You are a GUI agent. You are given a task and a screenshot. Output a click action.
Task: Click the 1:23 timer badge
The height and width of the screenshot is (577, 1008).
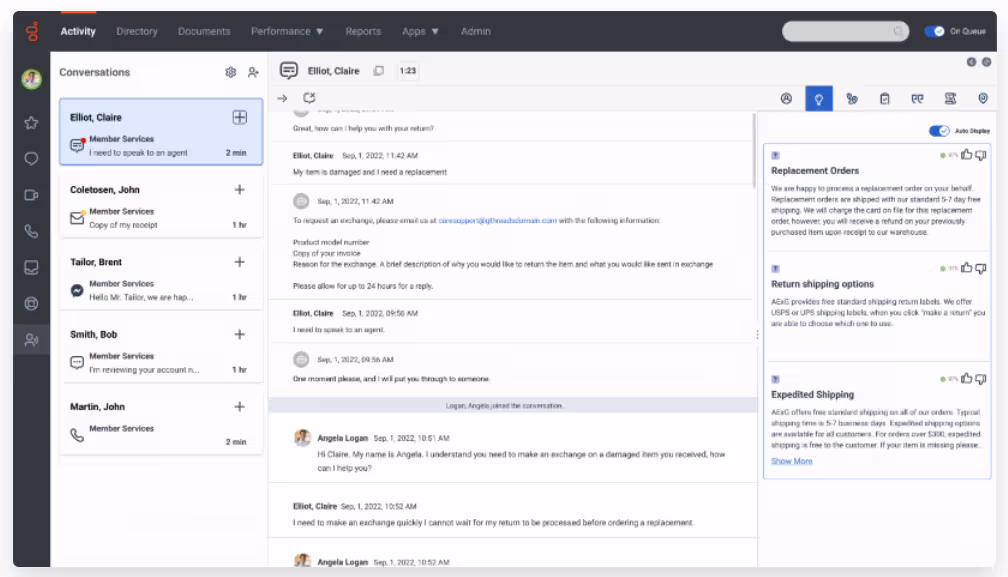pyautogui.click(x=408, y=71)
